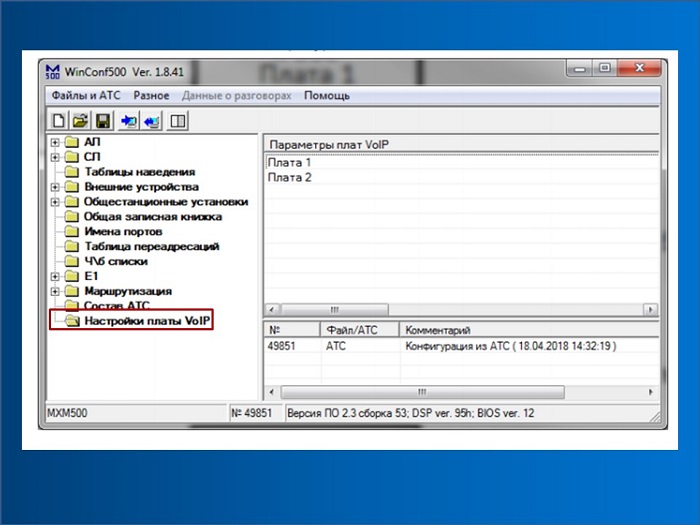Expand the Внешние устройства node
This screenshot has width=700, height=525.
coord(55,187)
